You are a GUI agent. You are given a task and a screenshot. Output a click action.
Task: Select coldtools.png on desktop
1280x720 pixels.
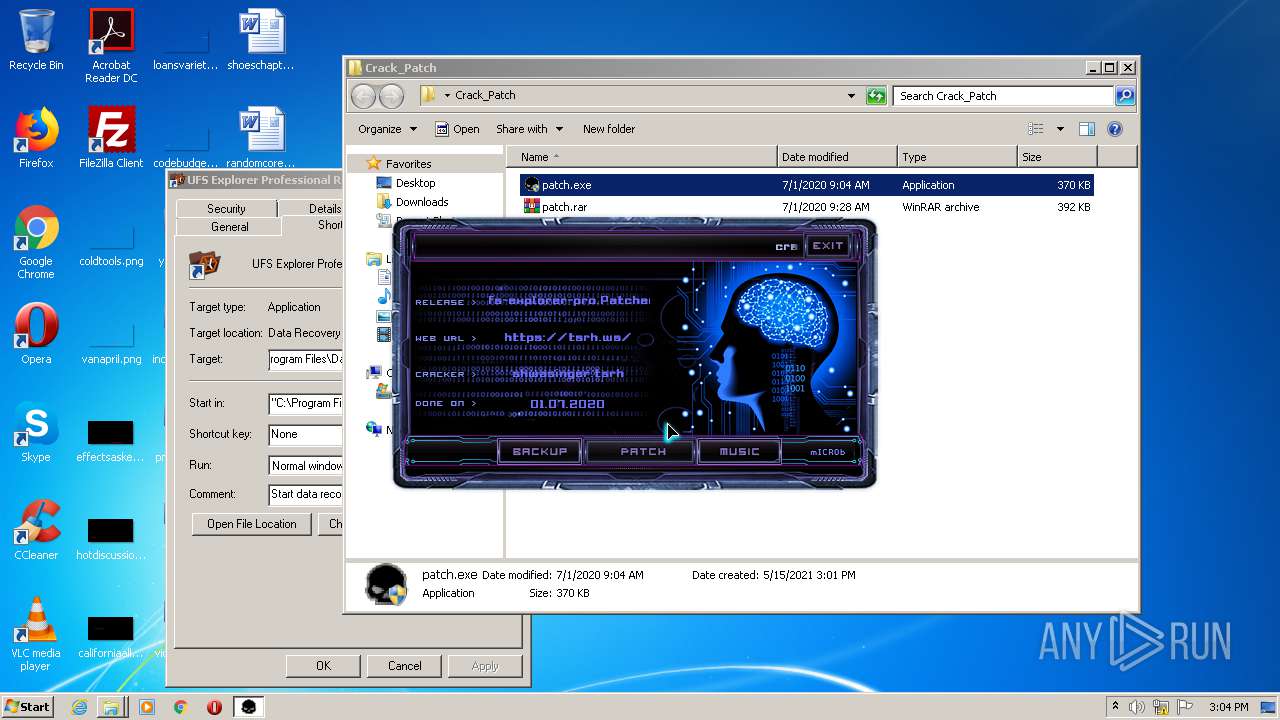111,244
